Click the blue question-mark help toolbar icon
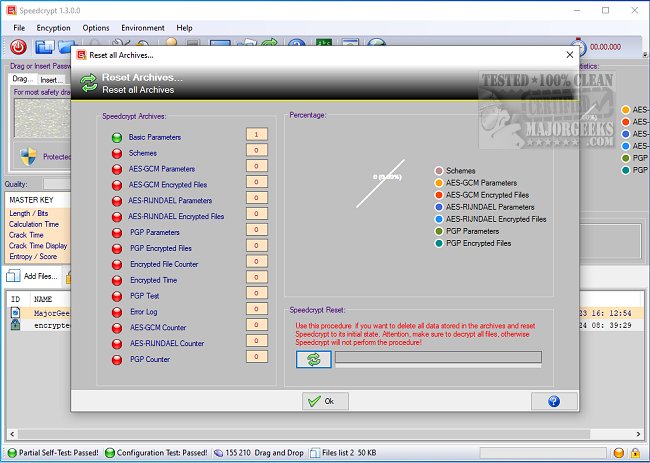Screen dimensions: 650x463 [297, 43]
